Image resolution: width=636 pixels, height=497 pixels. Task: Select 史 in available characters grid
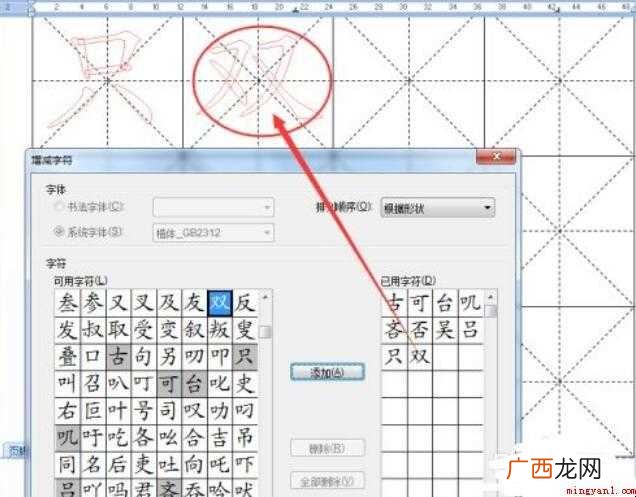[245, 384]
